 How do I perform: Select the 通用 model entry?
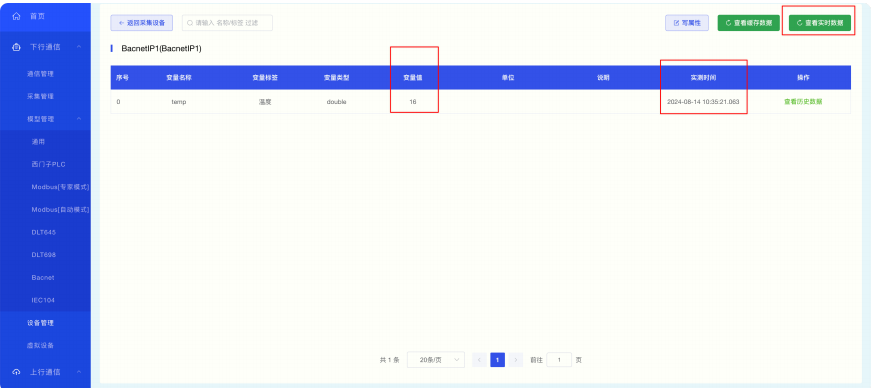[x=38, y=142]
